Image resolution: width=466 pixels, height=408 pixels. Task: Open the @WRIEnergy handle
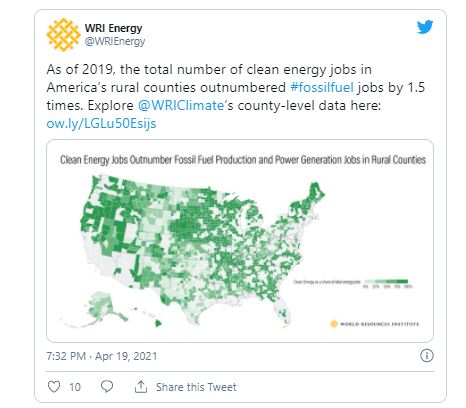pyautogui.click(x=115, y=41)
